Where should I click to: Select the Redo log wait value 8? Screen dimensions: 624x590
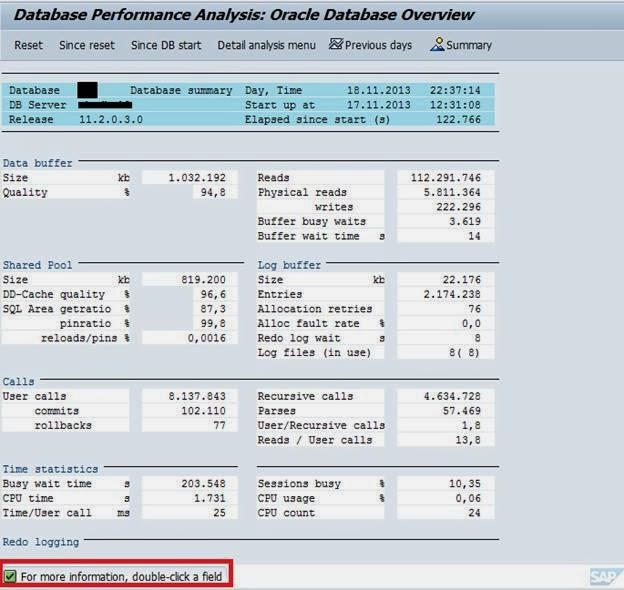point(477,338)
